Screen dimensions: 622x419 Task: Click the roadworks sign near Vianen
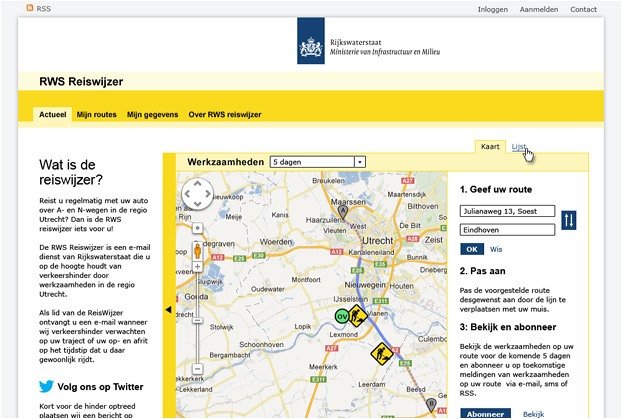(x=357, y=316)
